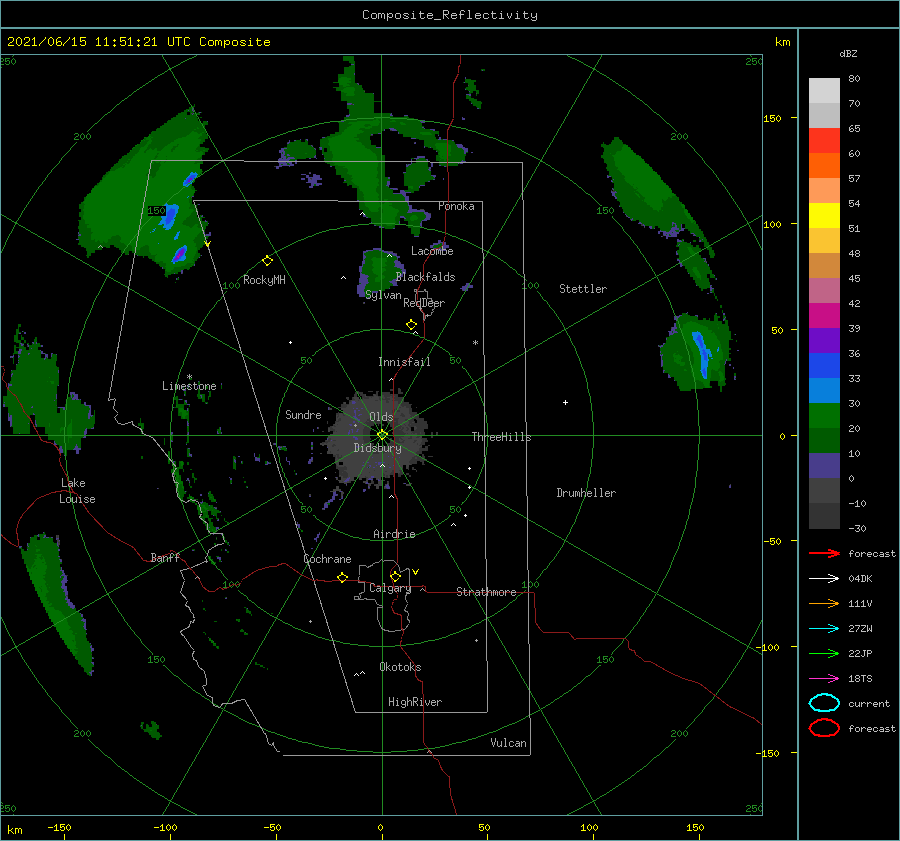Click the purple storm core northwest of RockyMH

click(x=180, y=254)
